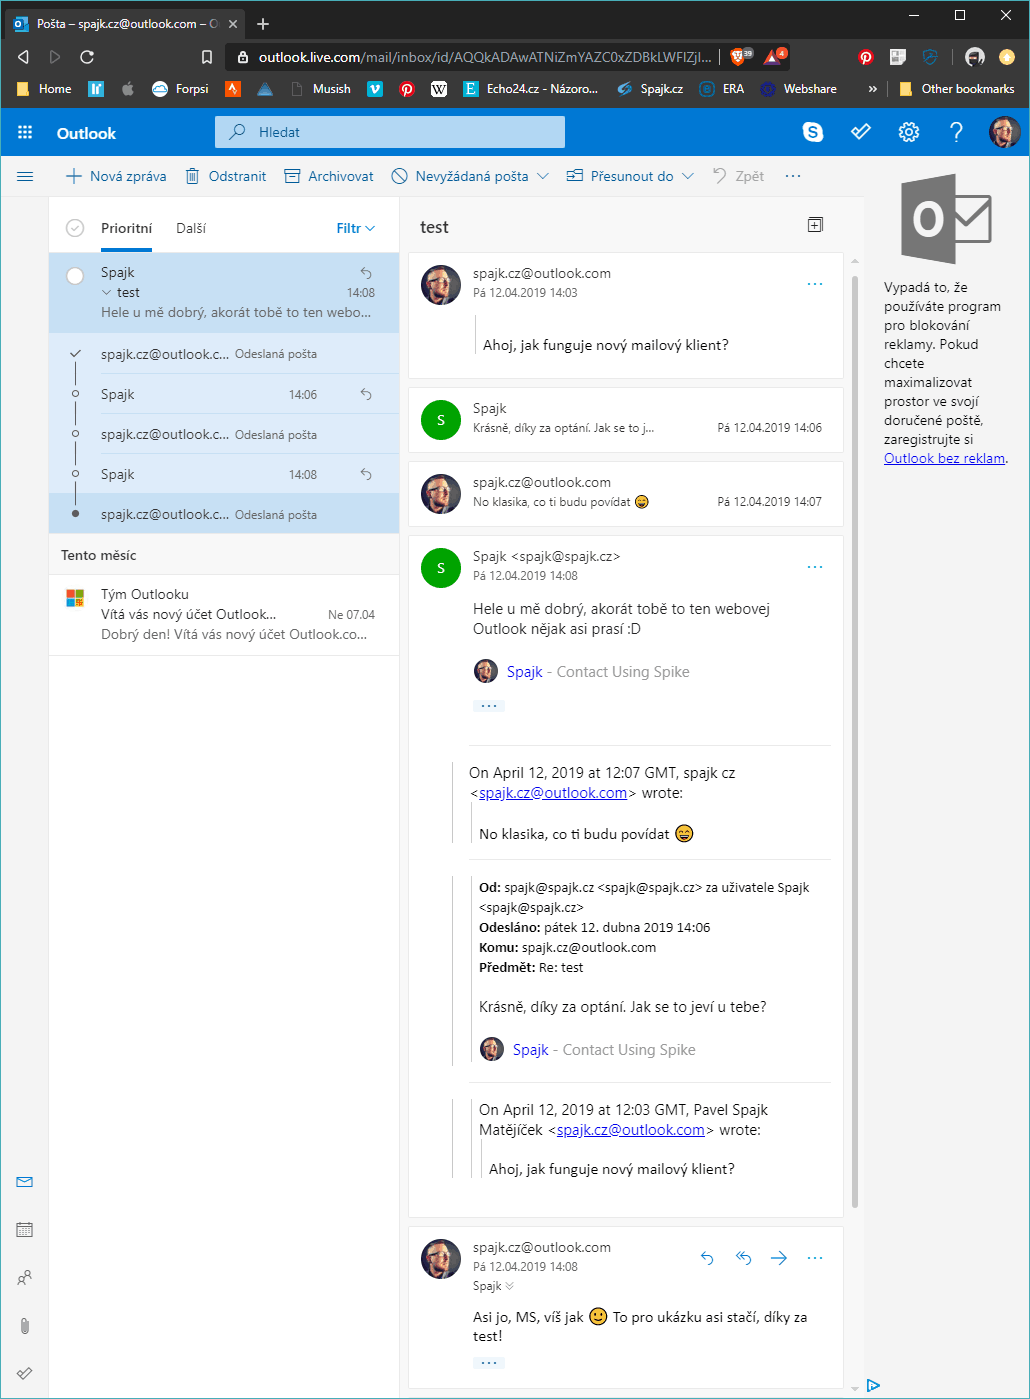This screenshot has width=1030, height=1399.
Task: Show more bookmarks chevron
Action: click(x=873, y=89)
